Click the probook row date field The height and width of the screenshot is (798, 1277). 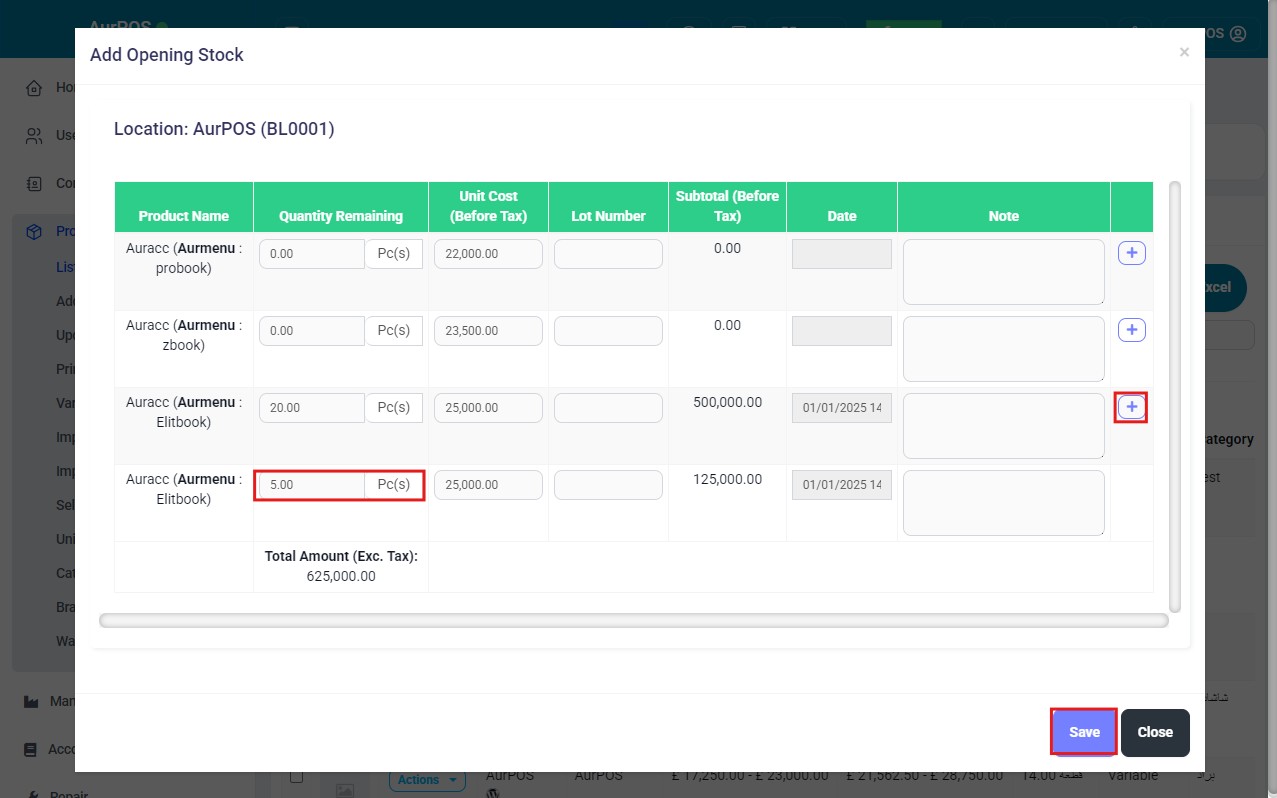tap(842, 254)
